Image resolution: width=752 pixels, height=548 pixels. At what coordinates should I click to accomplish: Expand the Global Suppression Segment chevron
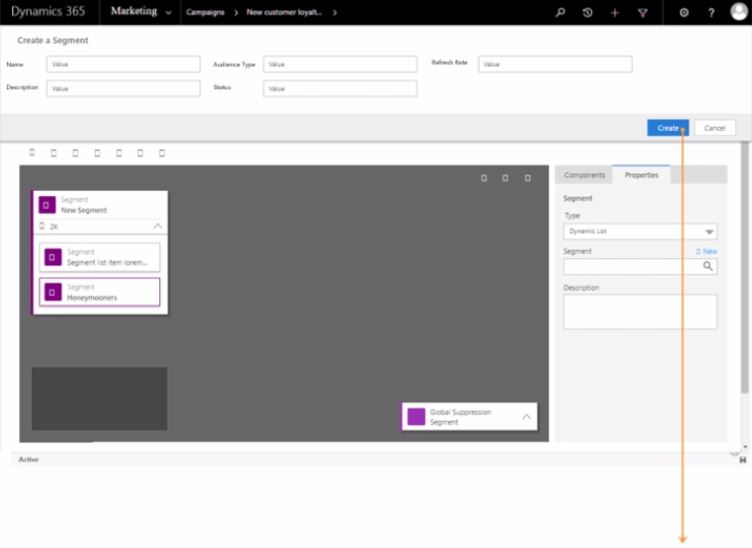coord(526,415)
